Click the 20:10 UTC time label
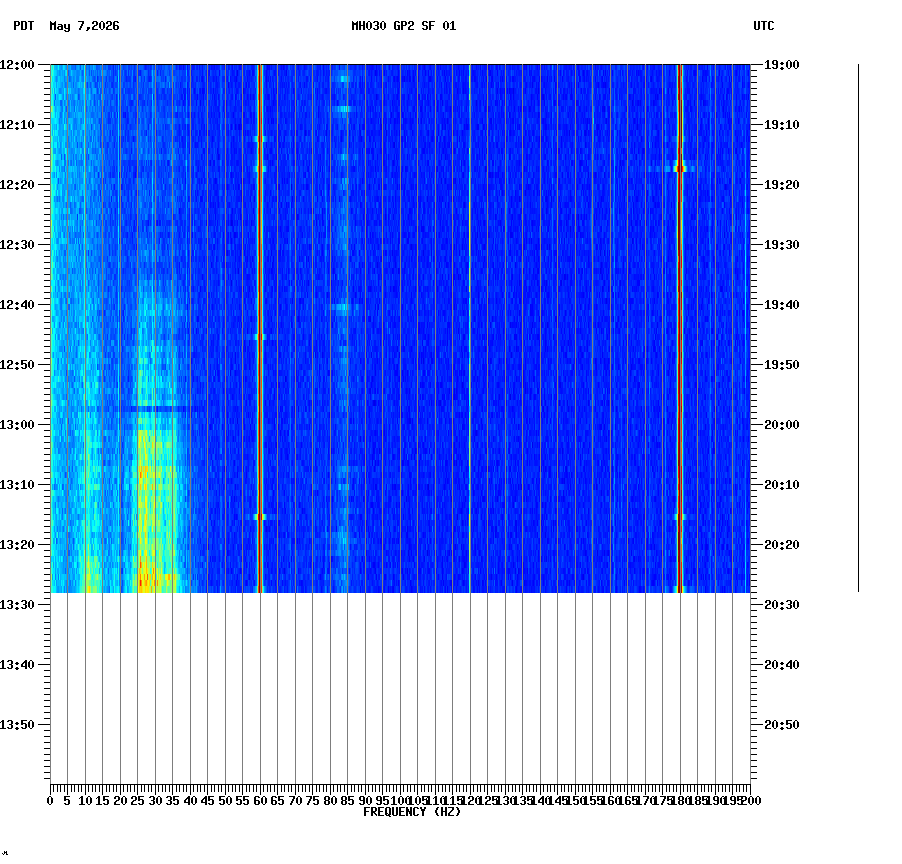 pyautogui.click(x=782, y=485)
